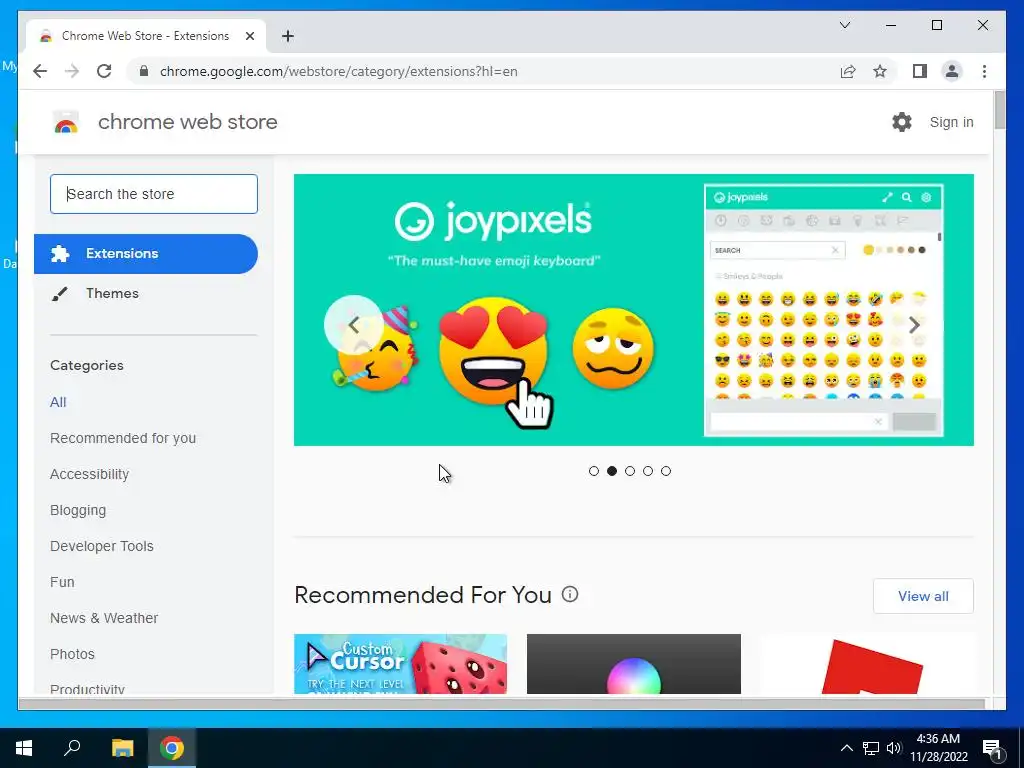This screenshot has width=1024, height=768.
Task: Open the Custom Cursor extension card
Action: pyautogui.click(x=400, y=664)
